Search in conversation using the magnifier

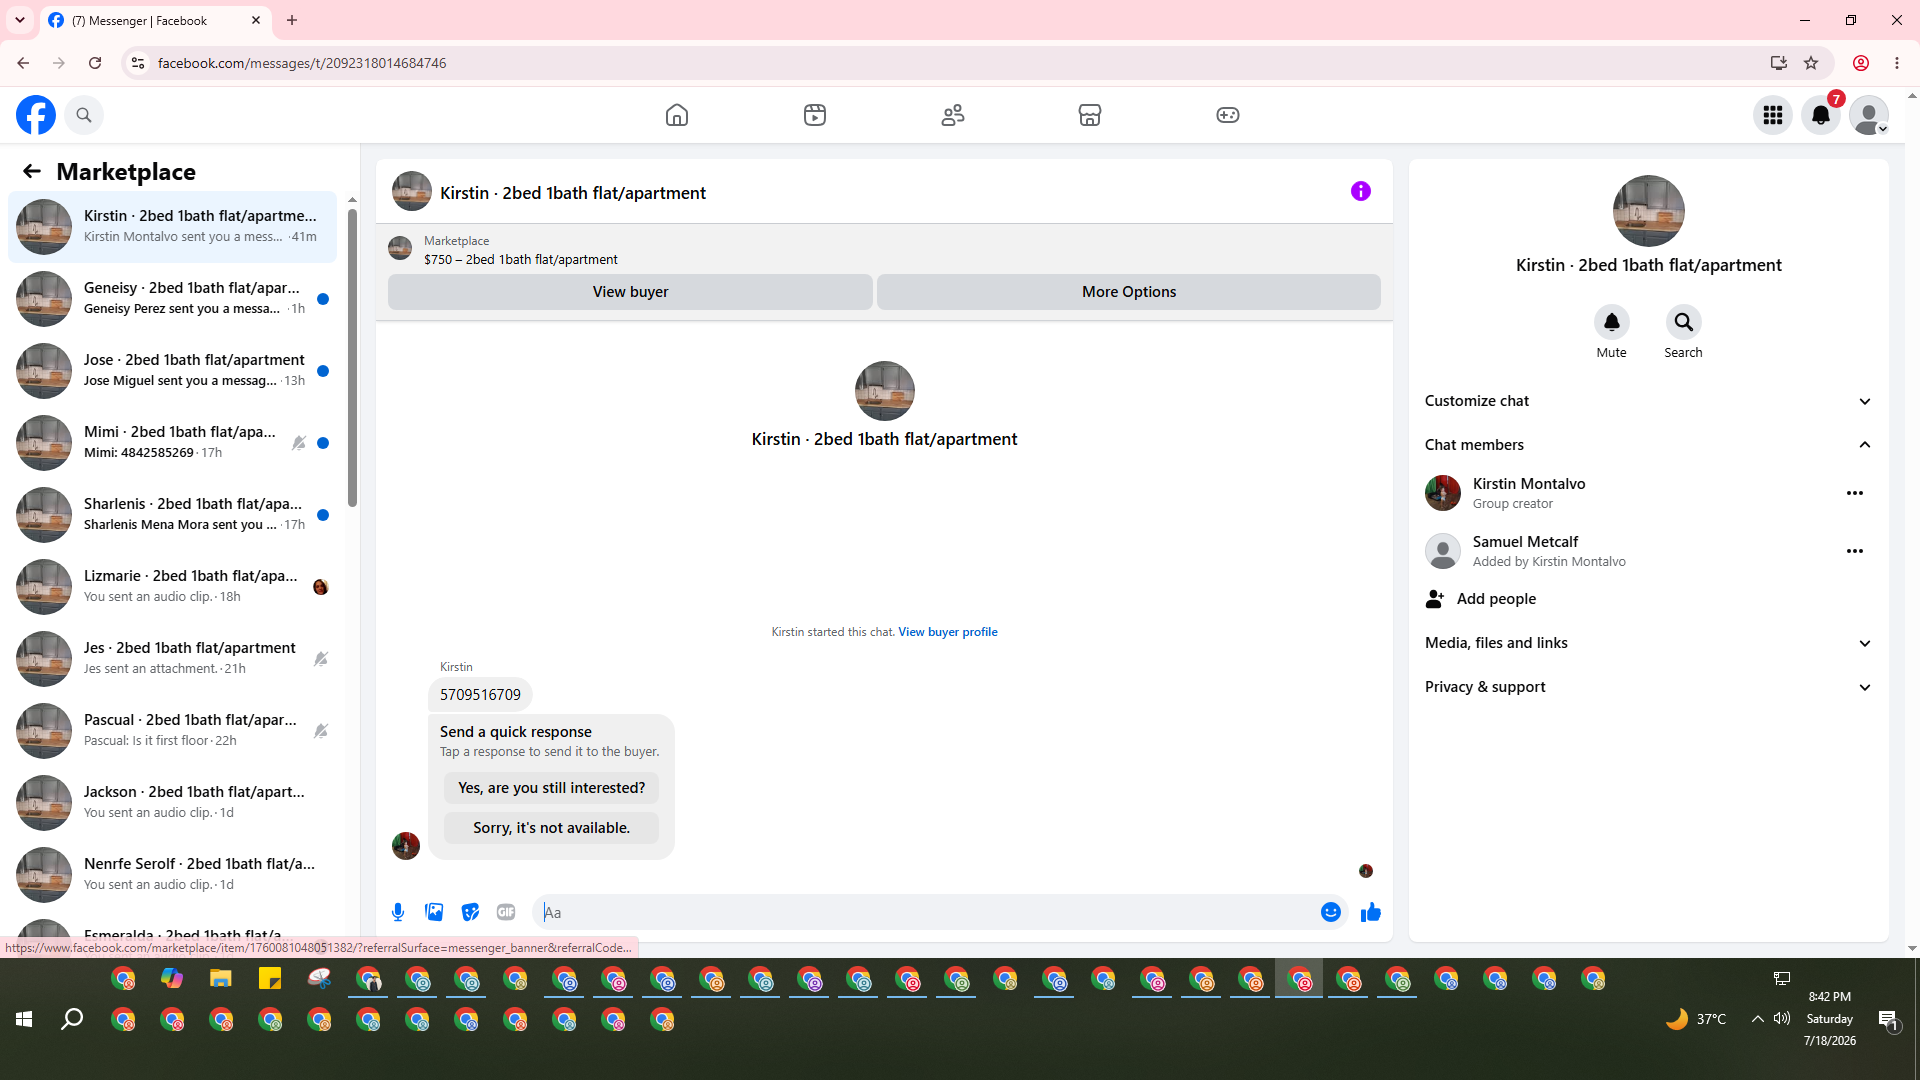point(1684,322)
